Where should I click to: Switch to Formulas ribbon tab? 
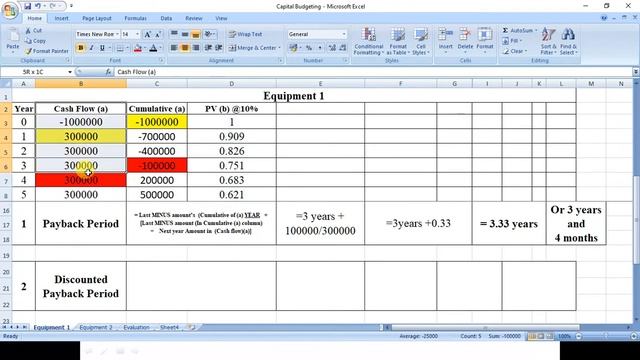pyautogui.click(x=136, y=18)
